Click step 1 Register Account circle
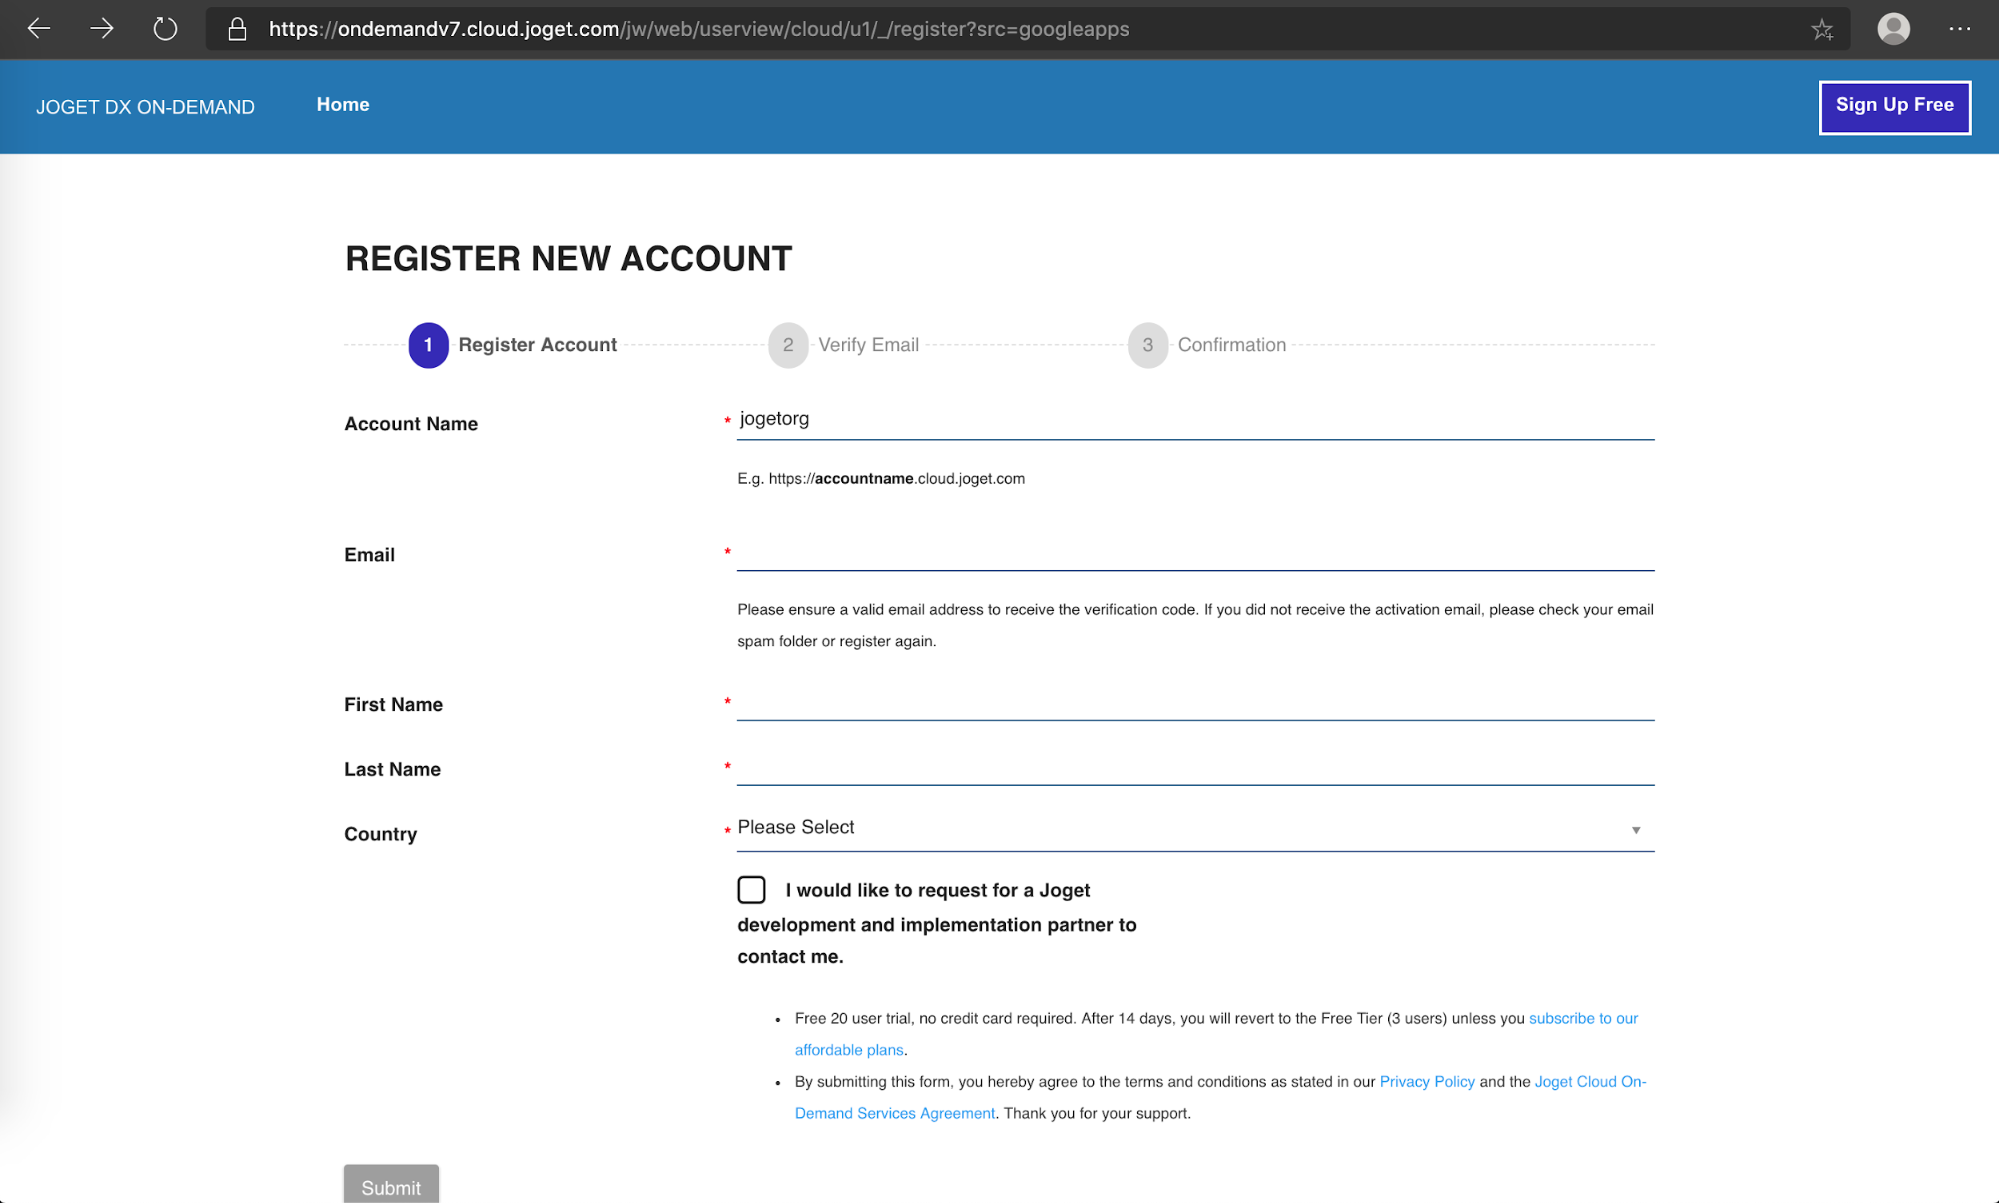The width and height of the screenshot is (1999, 1204). [x=428, y=345]
